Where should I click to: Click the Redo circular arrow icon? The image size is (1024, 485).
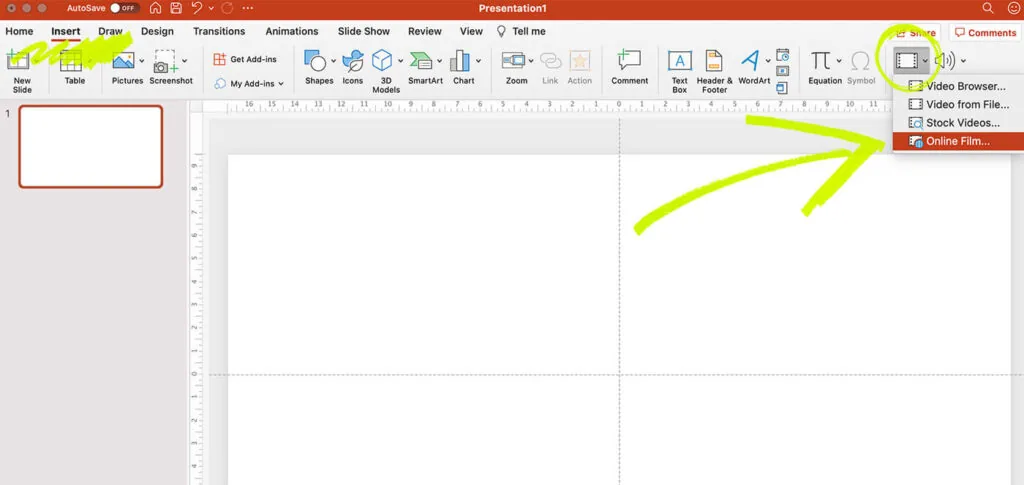pyautogui.click(x=227, y=8)
